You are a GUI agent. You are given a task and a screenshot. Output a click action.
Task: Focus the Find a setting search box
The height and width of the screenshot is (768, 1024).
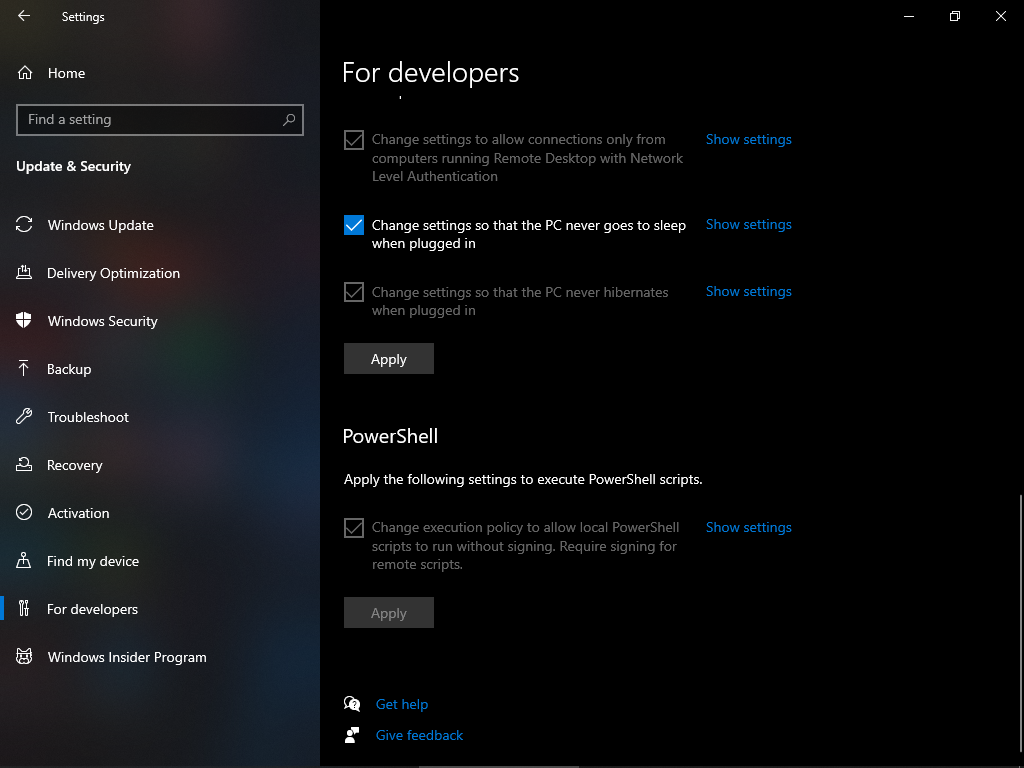tap(160, 120)
